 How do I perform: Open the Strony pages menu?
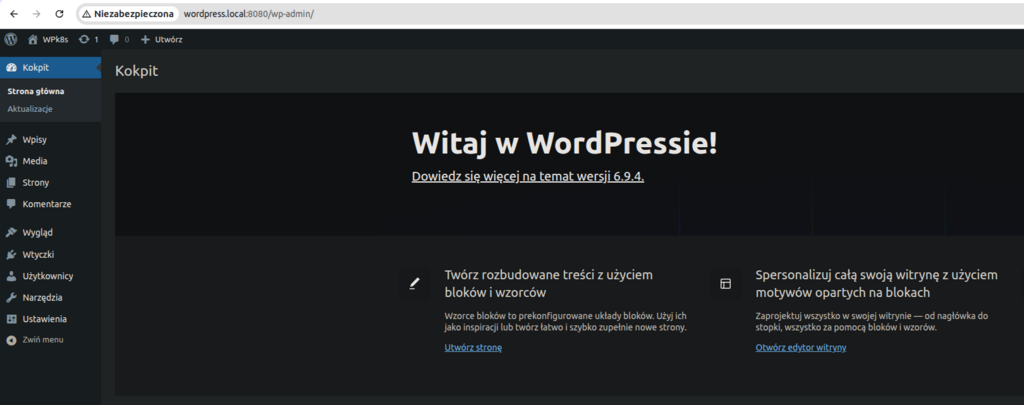click(x=35, y=182)
